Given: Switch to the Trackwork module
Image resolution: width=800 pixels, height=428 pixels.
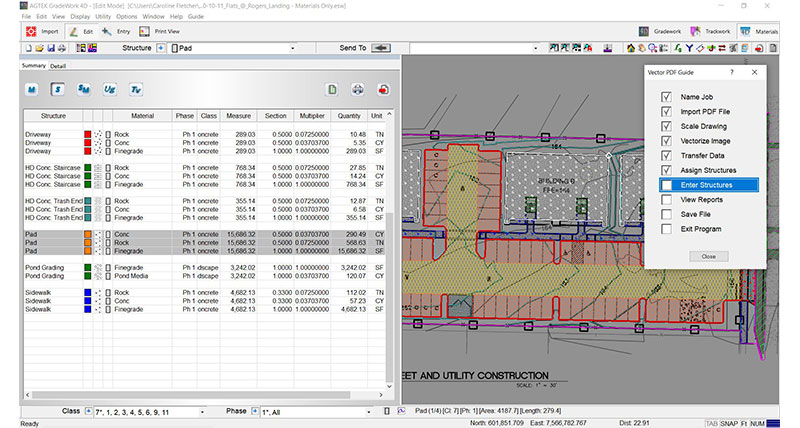Looking at the screenshot, I should [710, 32].
